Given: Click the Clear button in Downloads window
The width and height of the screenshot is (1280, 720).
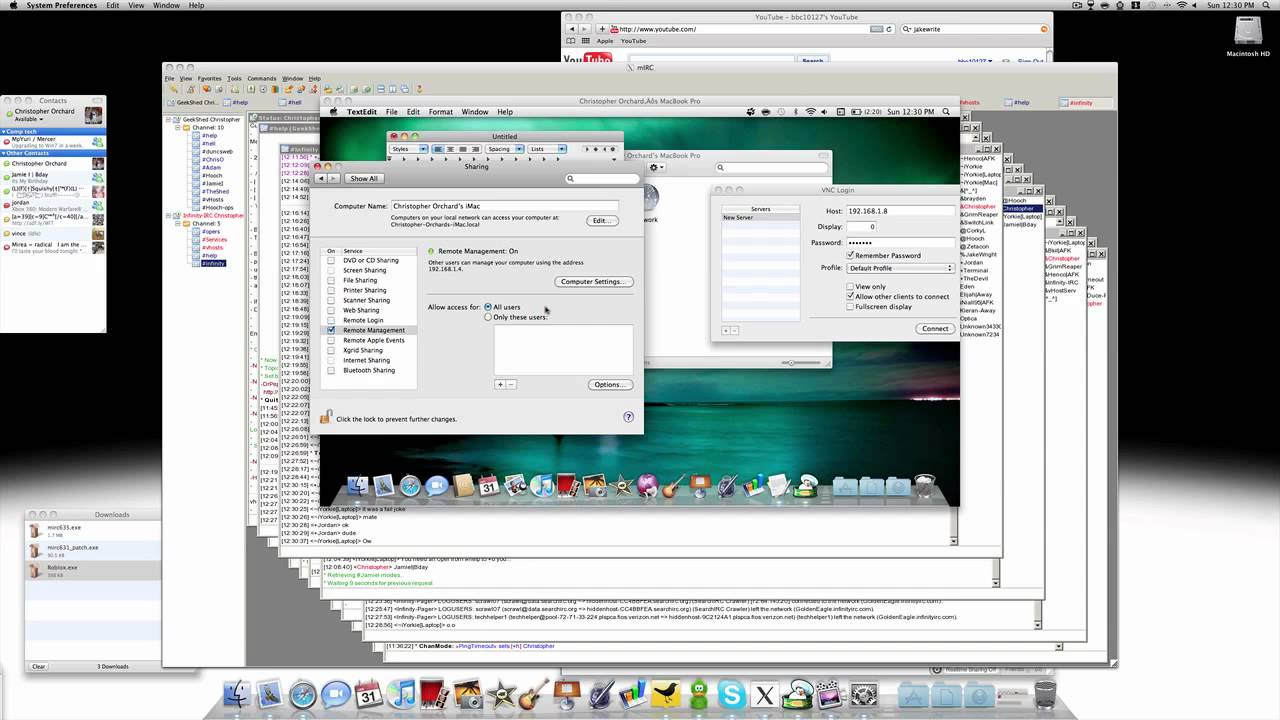Looking at the screenshot, I should (38, 666).
